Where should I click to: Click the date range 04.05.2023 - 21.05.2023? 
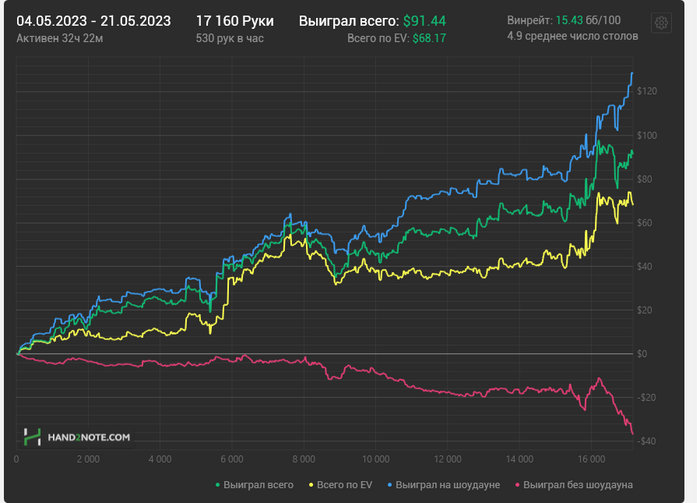point(93,21)
